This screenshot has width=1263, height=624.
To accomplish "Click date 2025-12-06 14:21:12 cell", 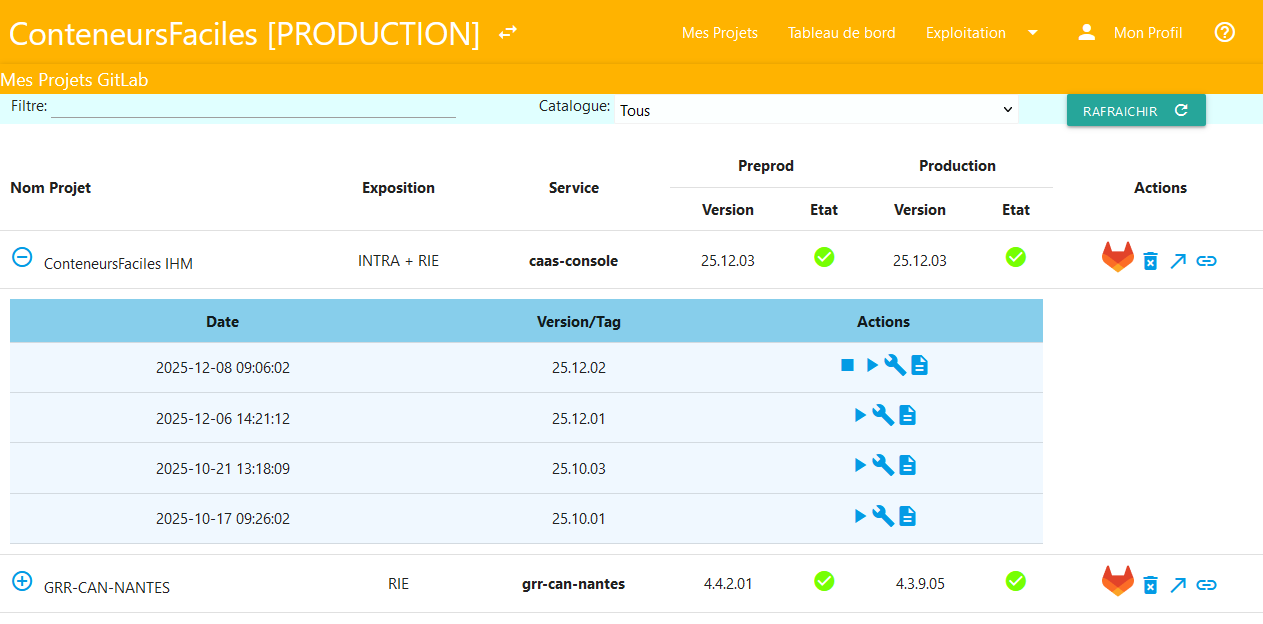I will click(x=223, y=418).
